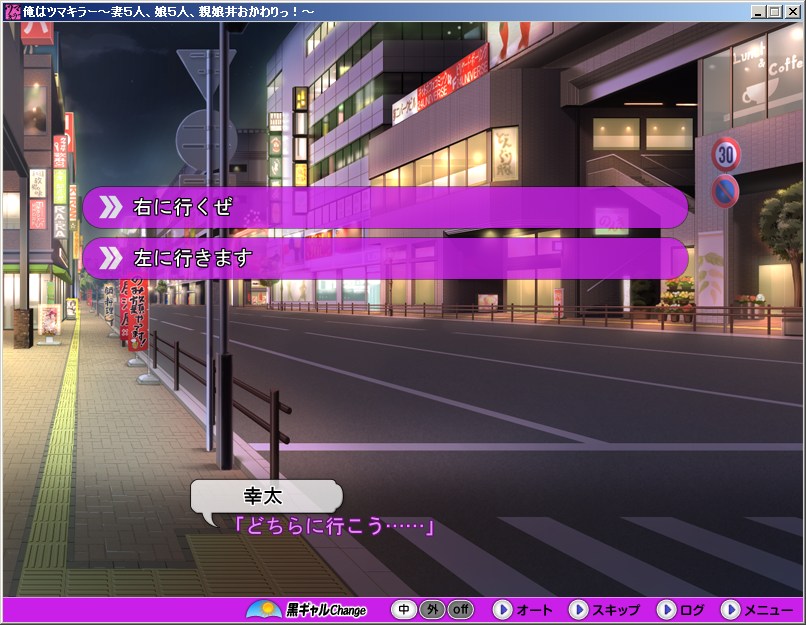Click the arrow icon beside スキップ

click(578, 610)
